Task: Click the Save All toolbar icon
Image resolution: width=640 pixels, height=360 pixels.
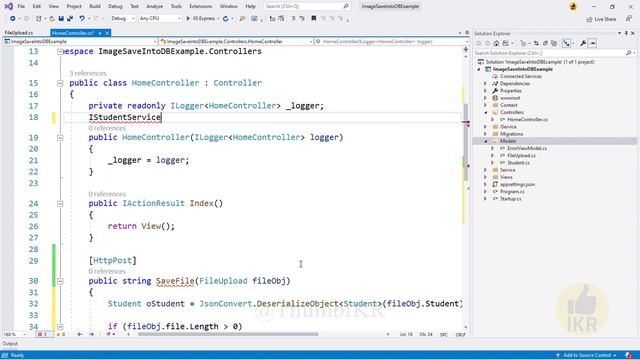Action: [x=70, y=19]
